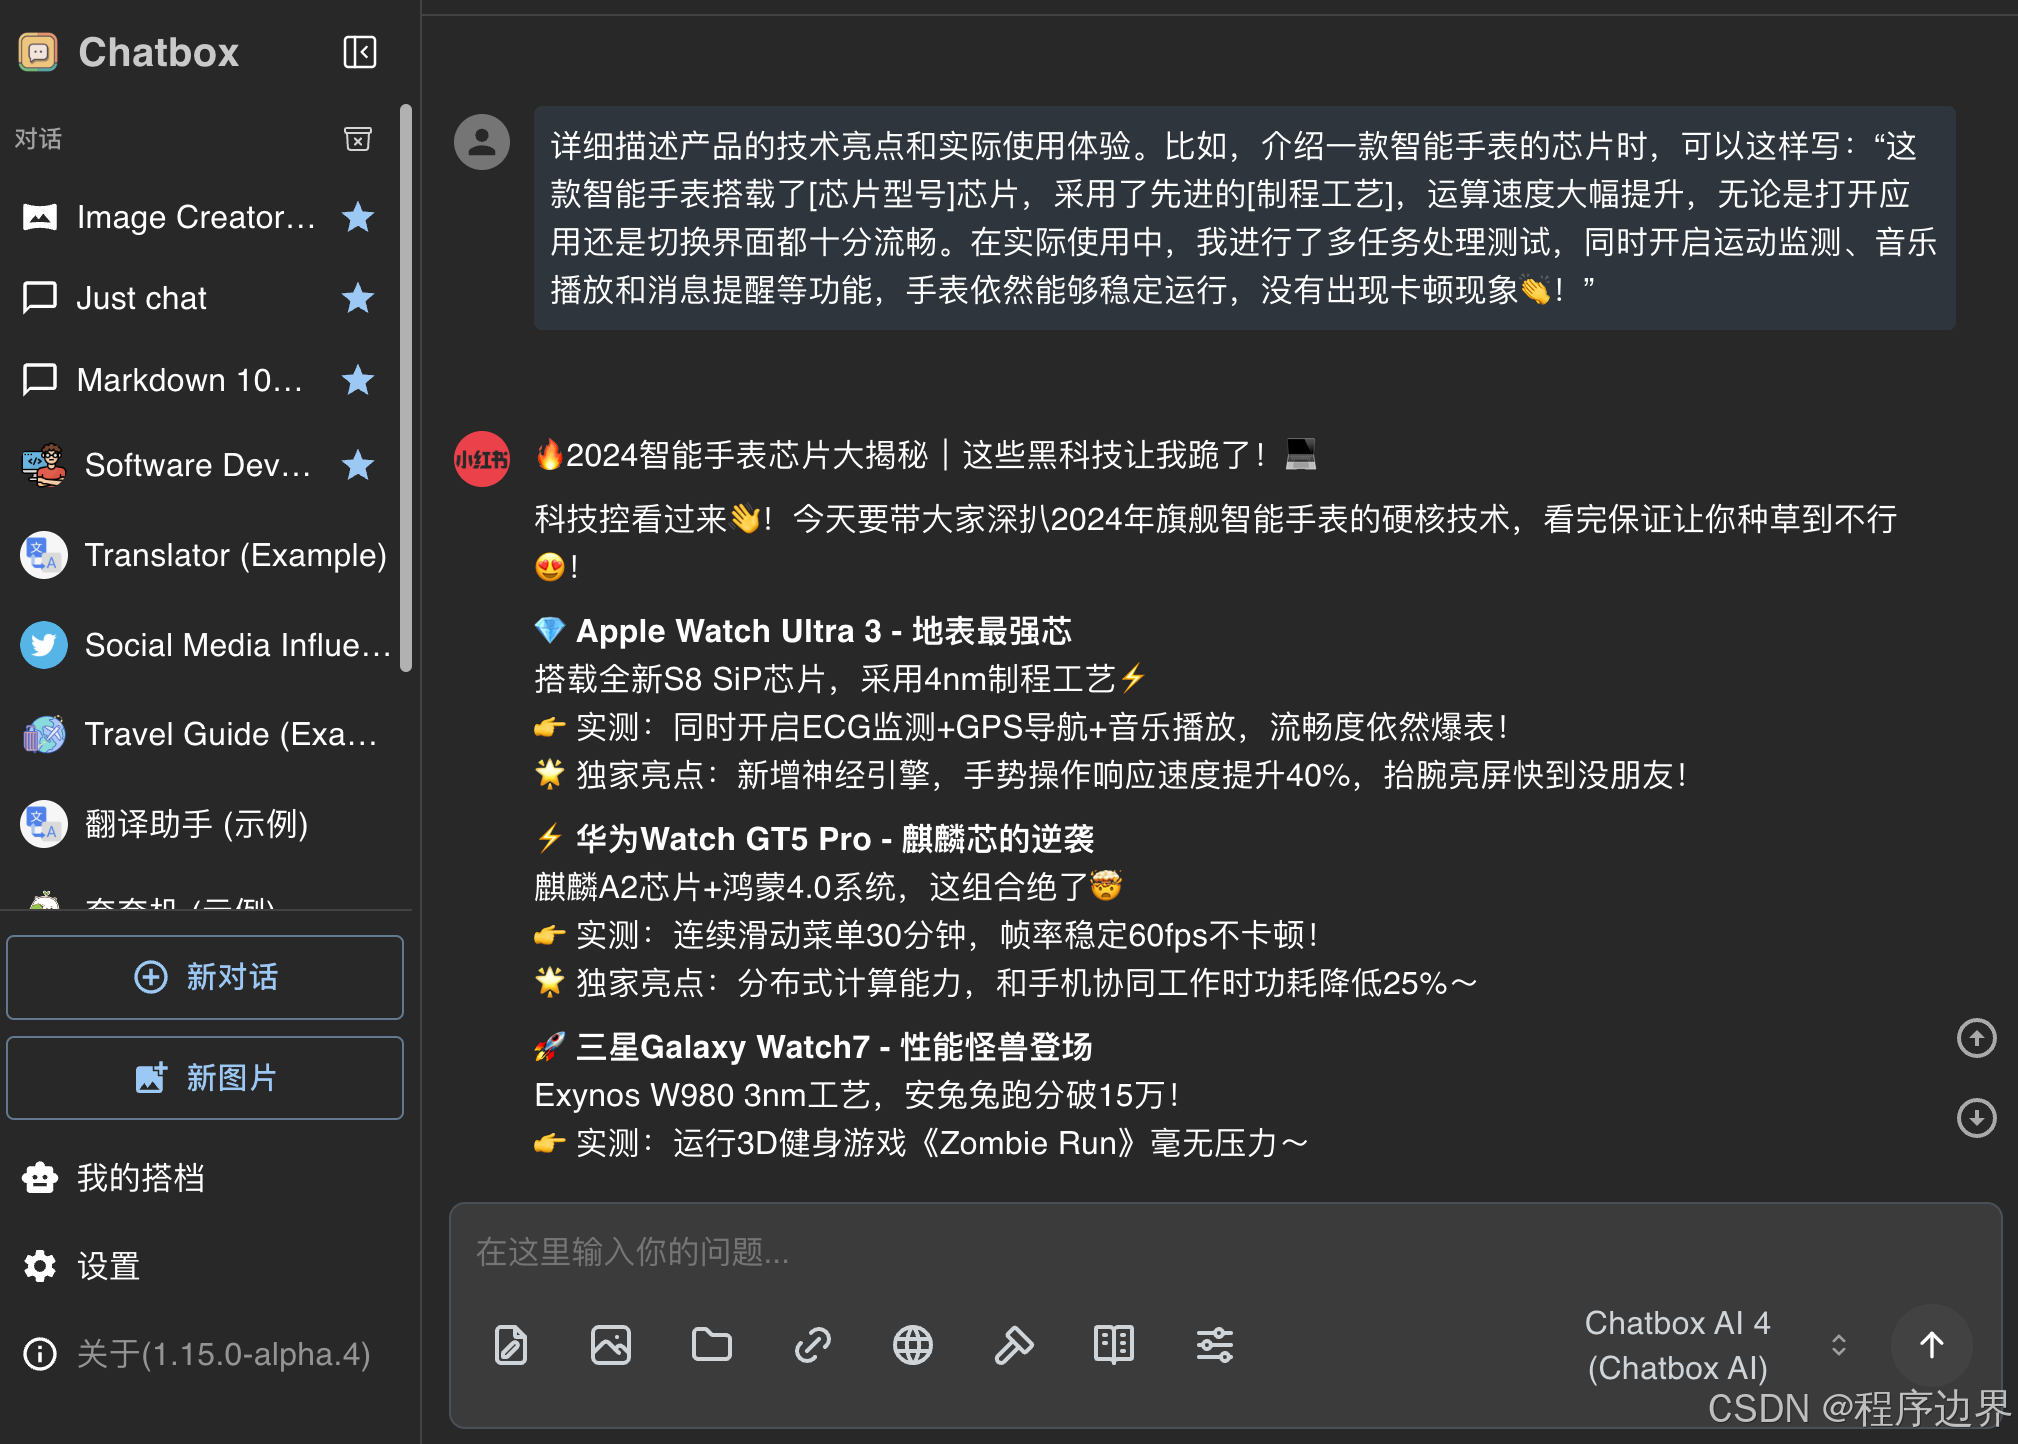Click the heading 华为Watch GT5 Pro - 麒麟芯的逆袭

tap(835, 839)
